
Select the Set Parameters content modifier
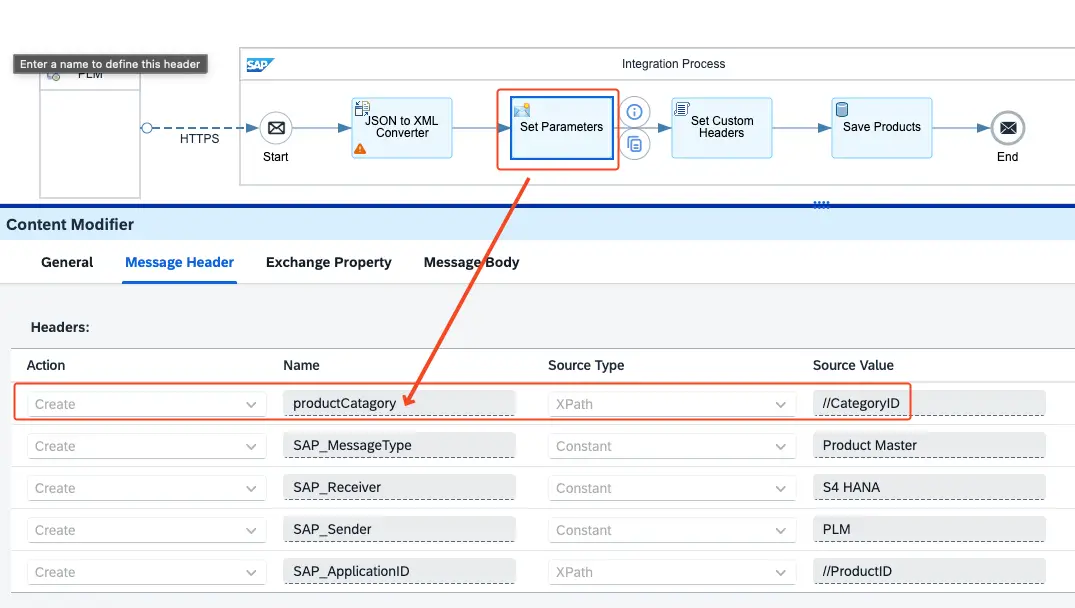click(561, 127)
